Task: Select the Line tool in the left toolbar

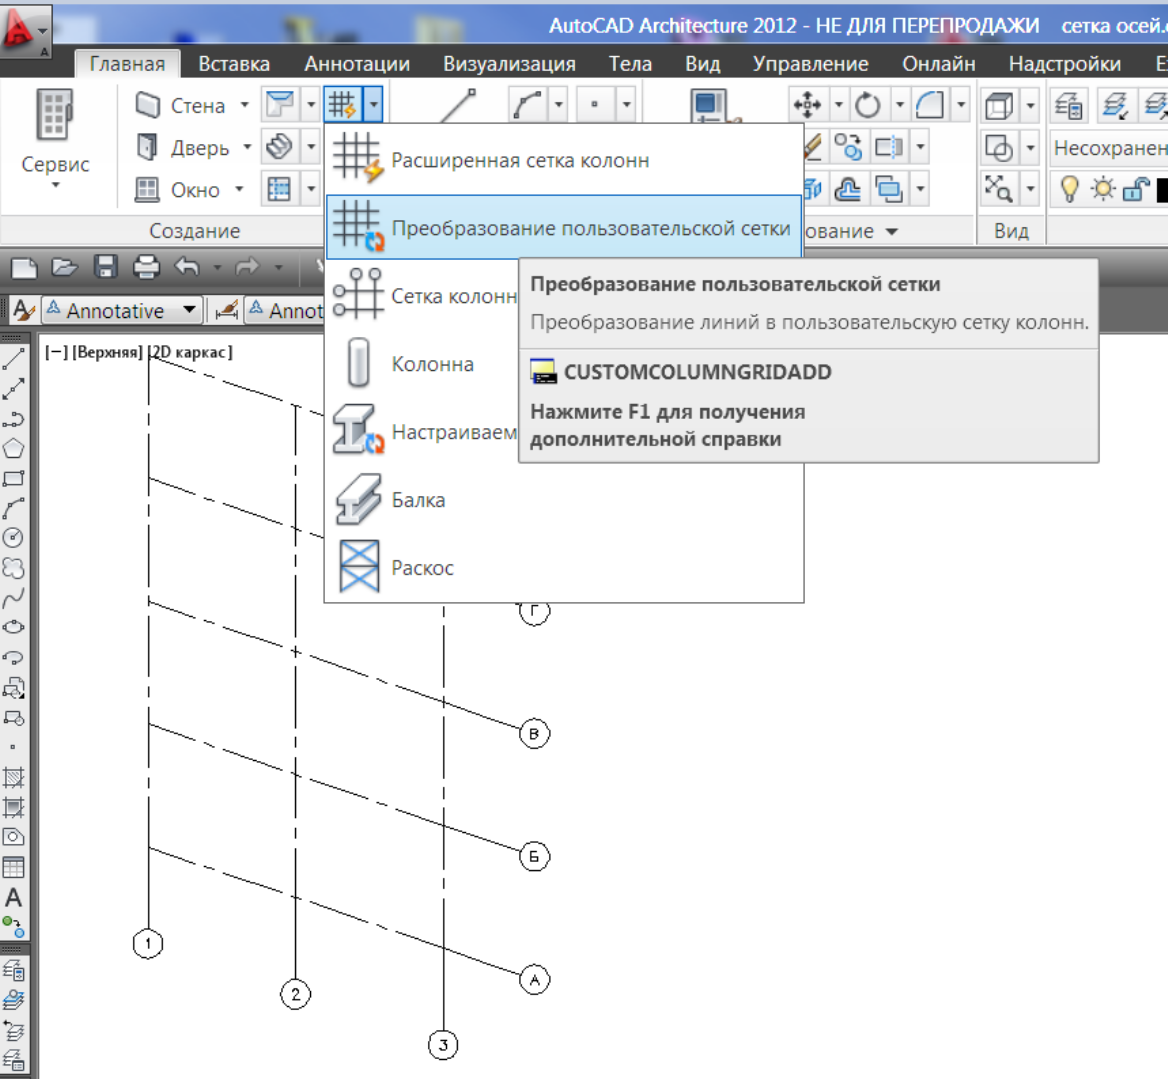Action: click(x=13, y=359)
